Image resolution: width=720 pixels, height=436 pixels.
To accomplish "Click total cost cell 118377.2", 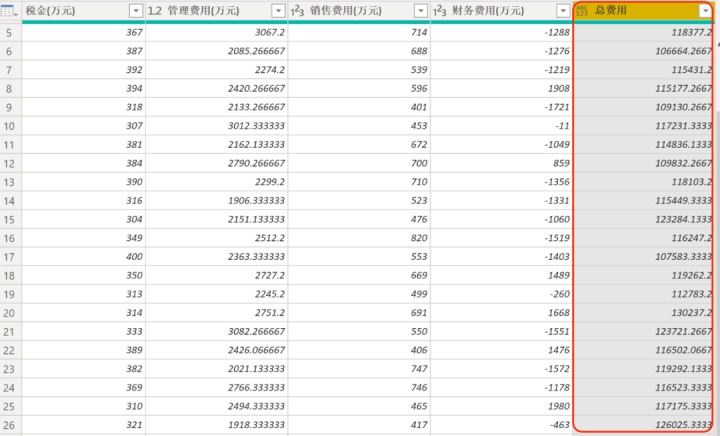I will [x=643, y=33].
